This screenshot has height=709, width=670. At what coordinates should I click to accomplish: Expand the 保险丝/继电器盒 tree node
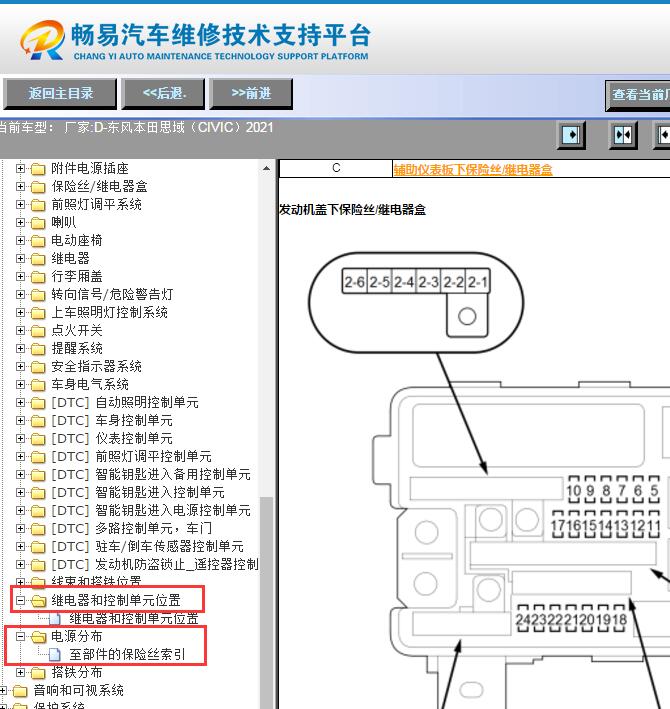click(x=20, y=186)
